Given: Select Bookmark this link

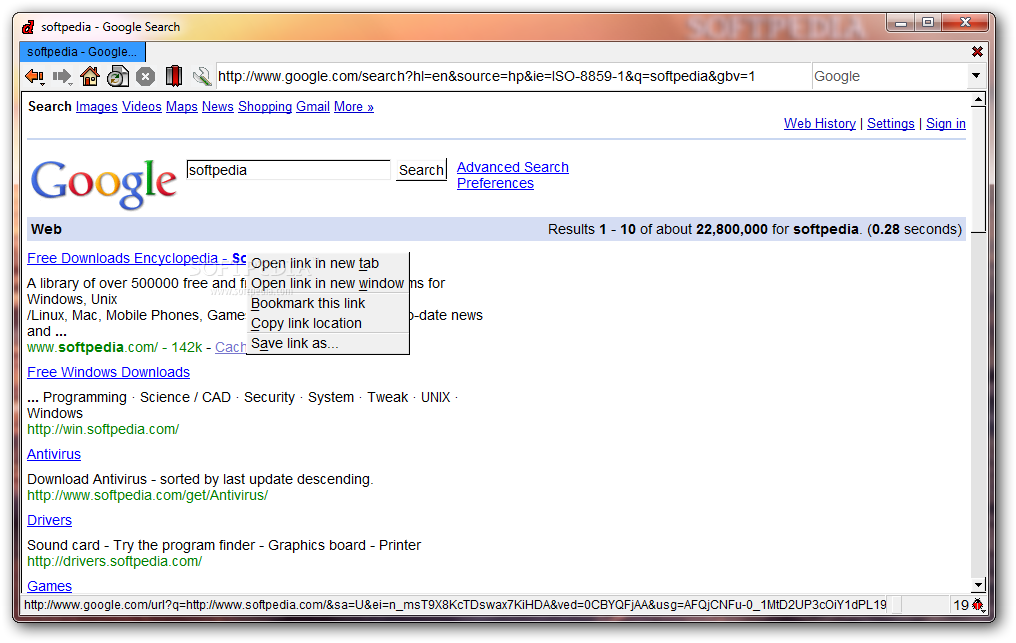Looking at the screenshot, I should (327, 303).
